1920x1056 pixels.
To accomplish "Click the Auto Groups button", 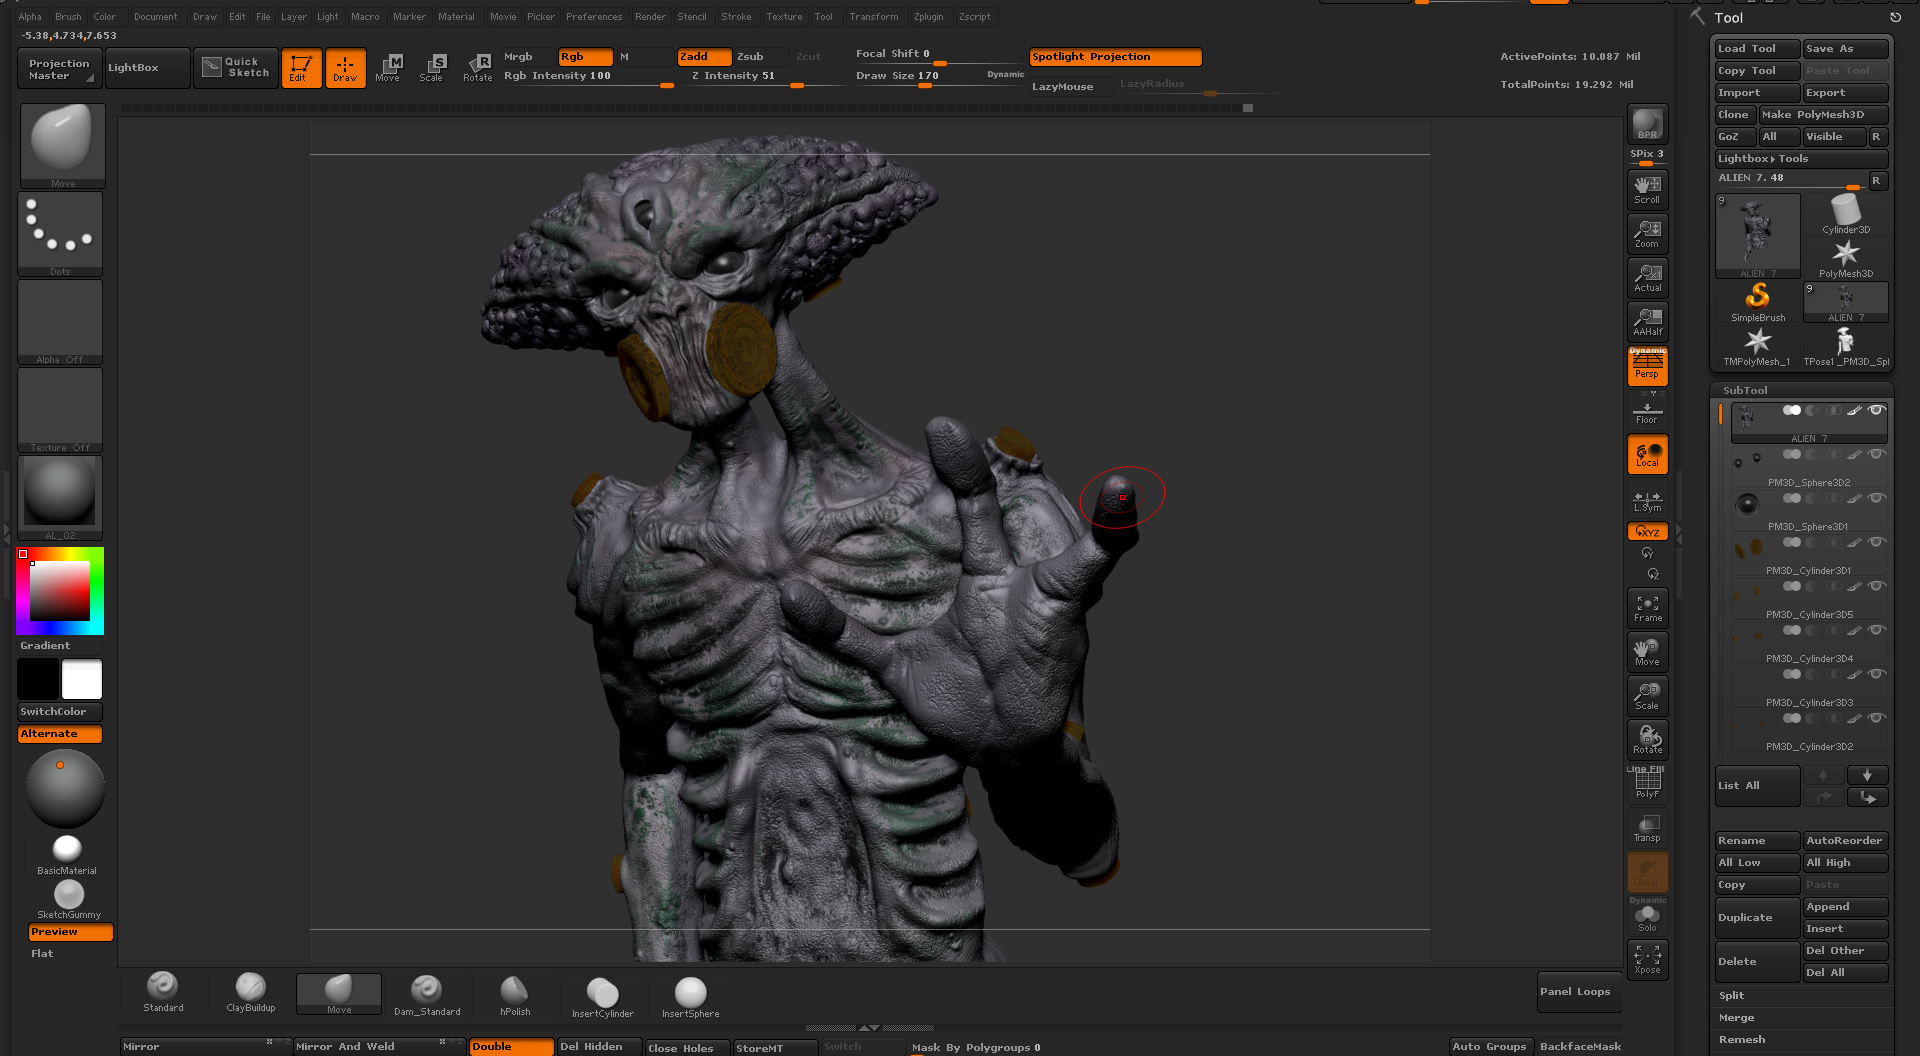I will click(1489, 1047).
